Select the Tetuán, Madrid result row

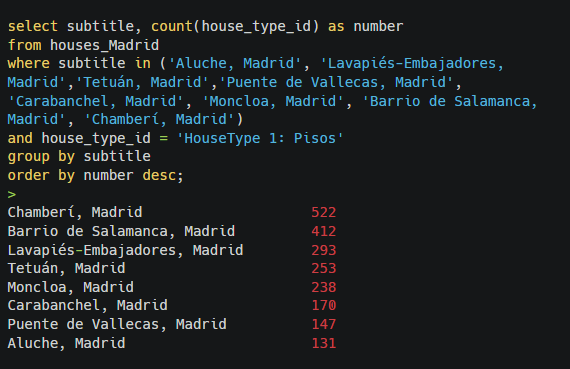(172, 268)
